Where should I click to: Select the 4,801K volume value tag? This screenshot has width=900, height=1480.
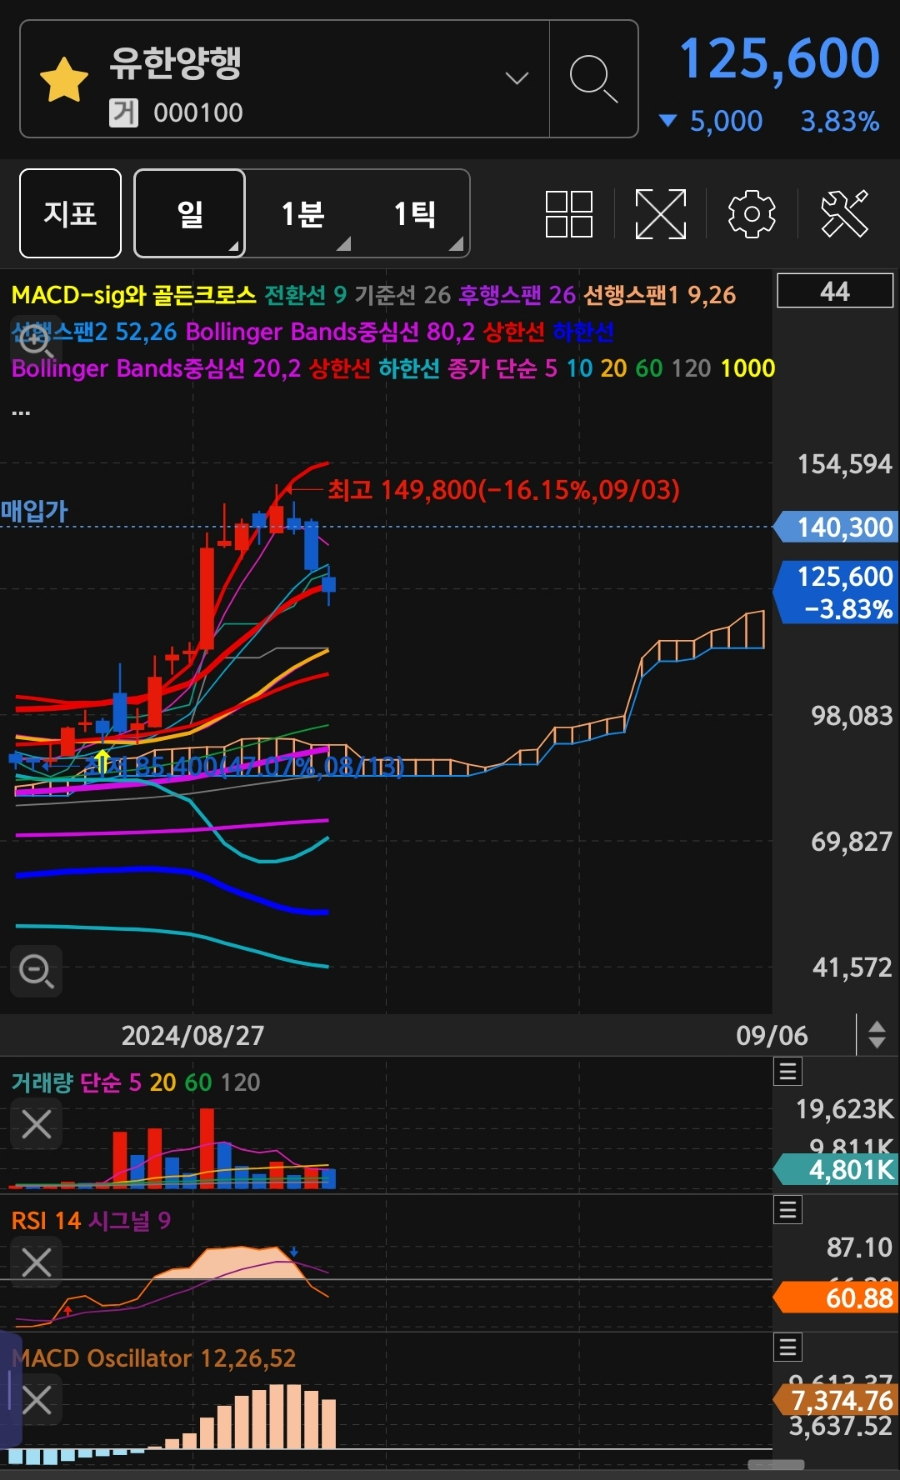tap(836, 1169)
